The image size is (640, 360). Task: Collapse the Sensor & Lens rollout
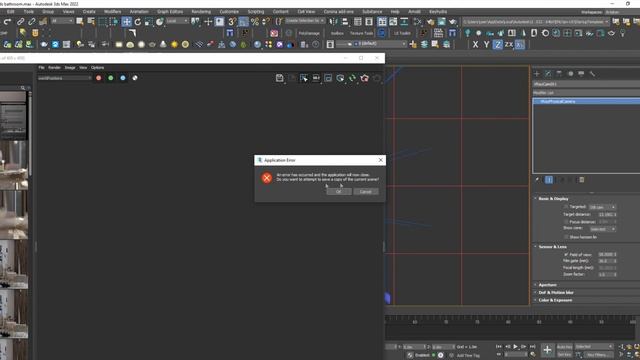pos(552,247)
